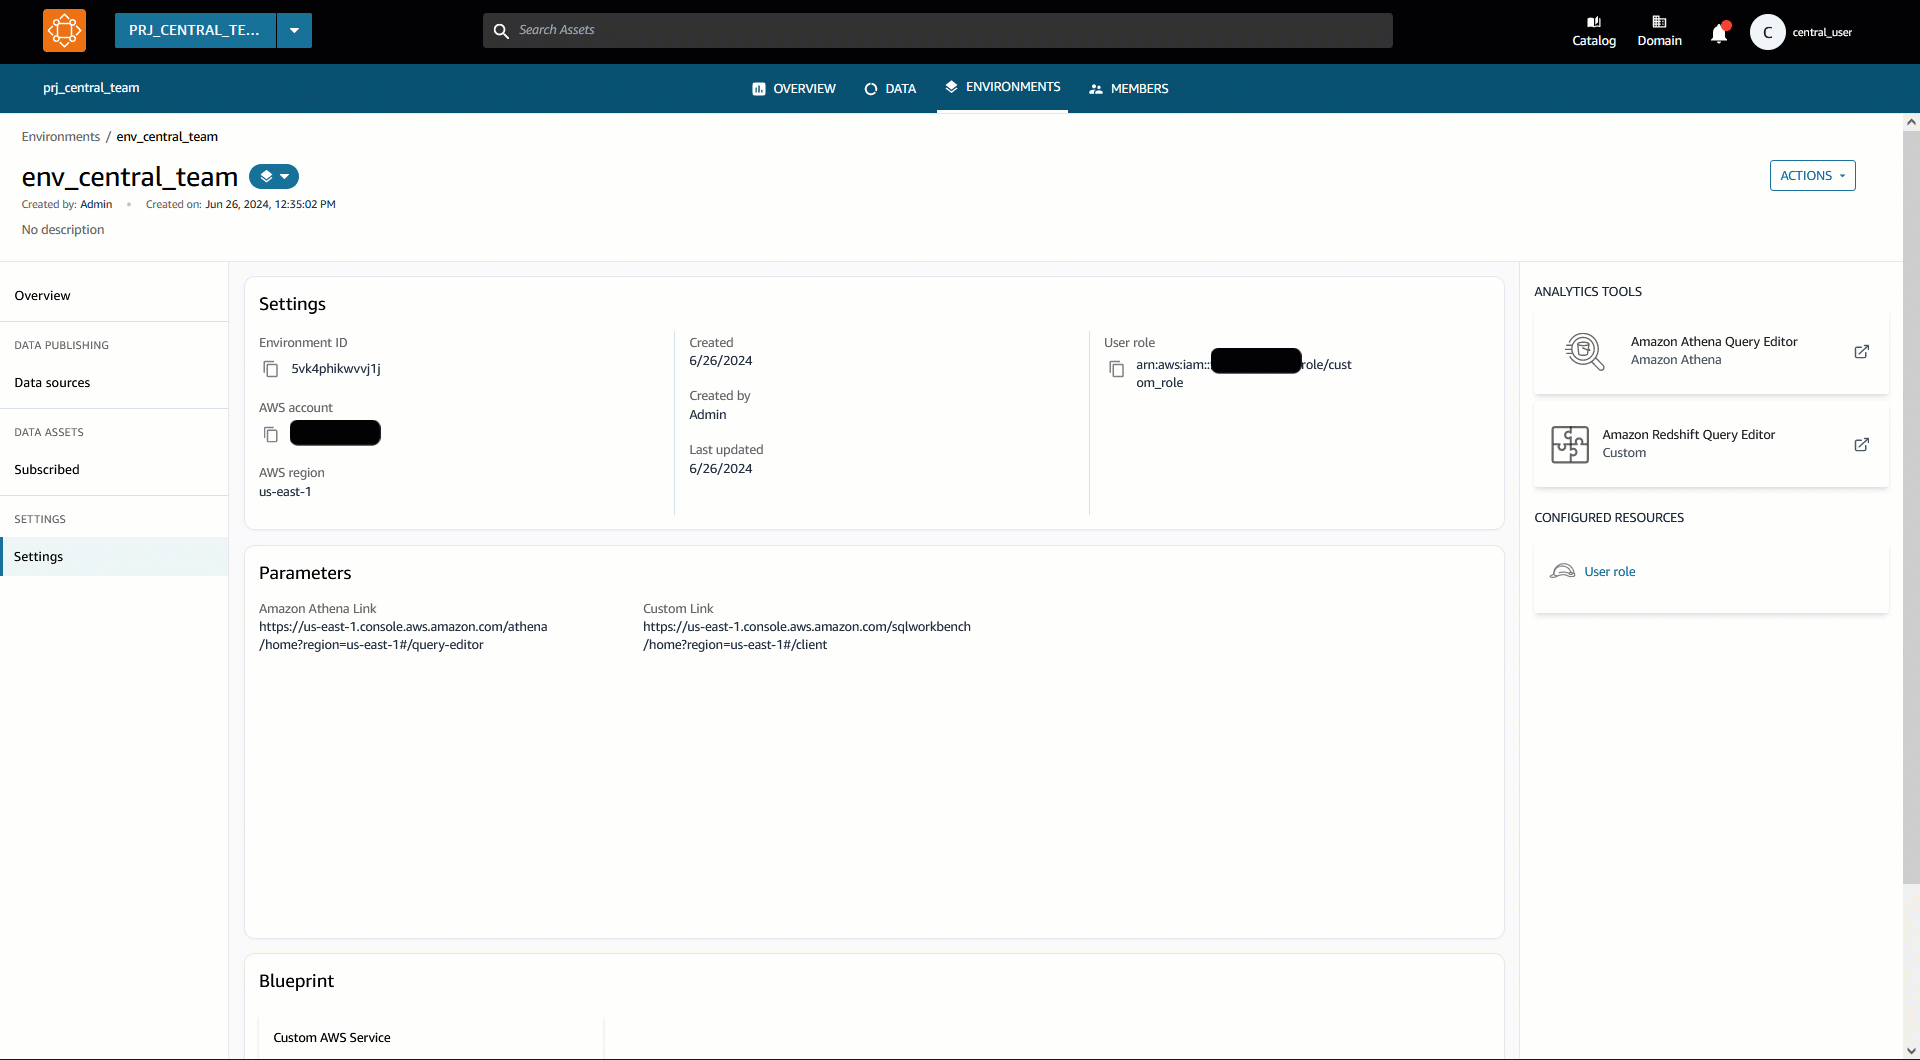Screen dimensions: 1920x1060
Task: Launch Amazon Athena Query Editor externally
Action: coord(1862,352)
